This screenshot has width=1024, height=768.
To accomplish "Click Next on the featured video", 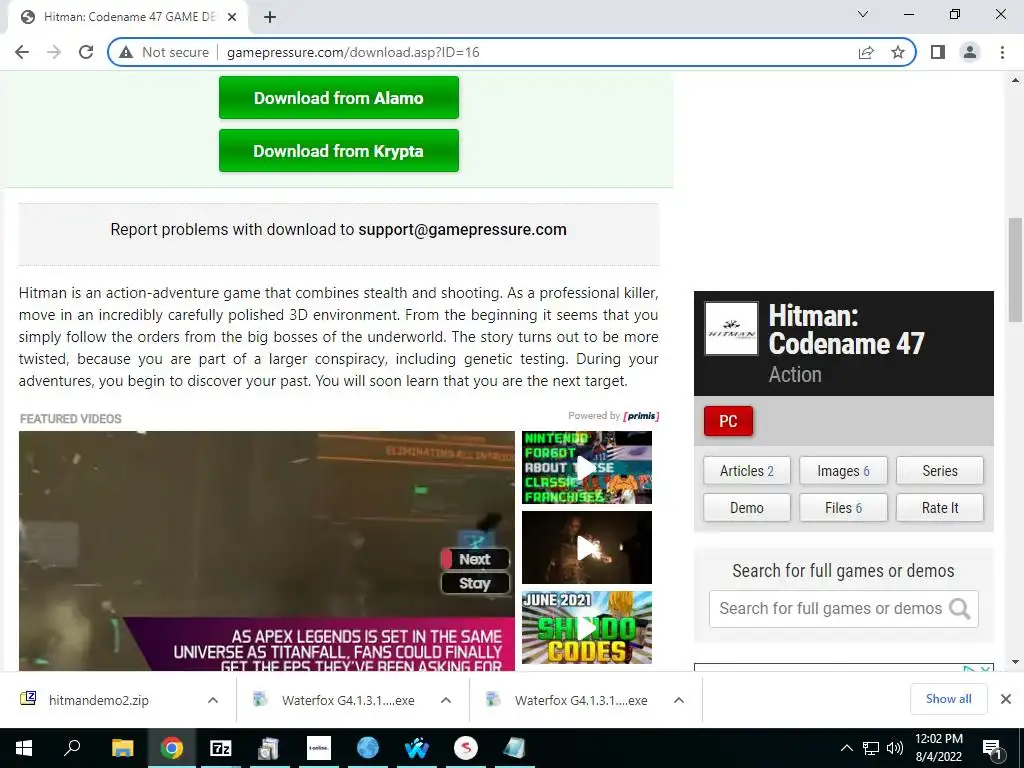I will click(475, 559).
